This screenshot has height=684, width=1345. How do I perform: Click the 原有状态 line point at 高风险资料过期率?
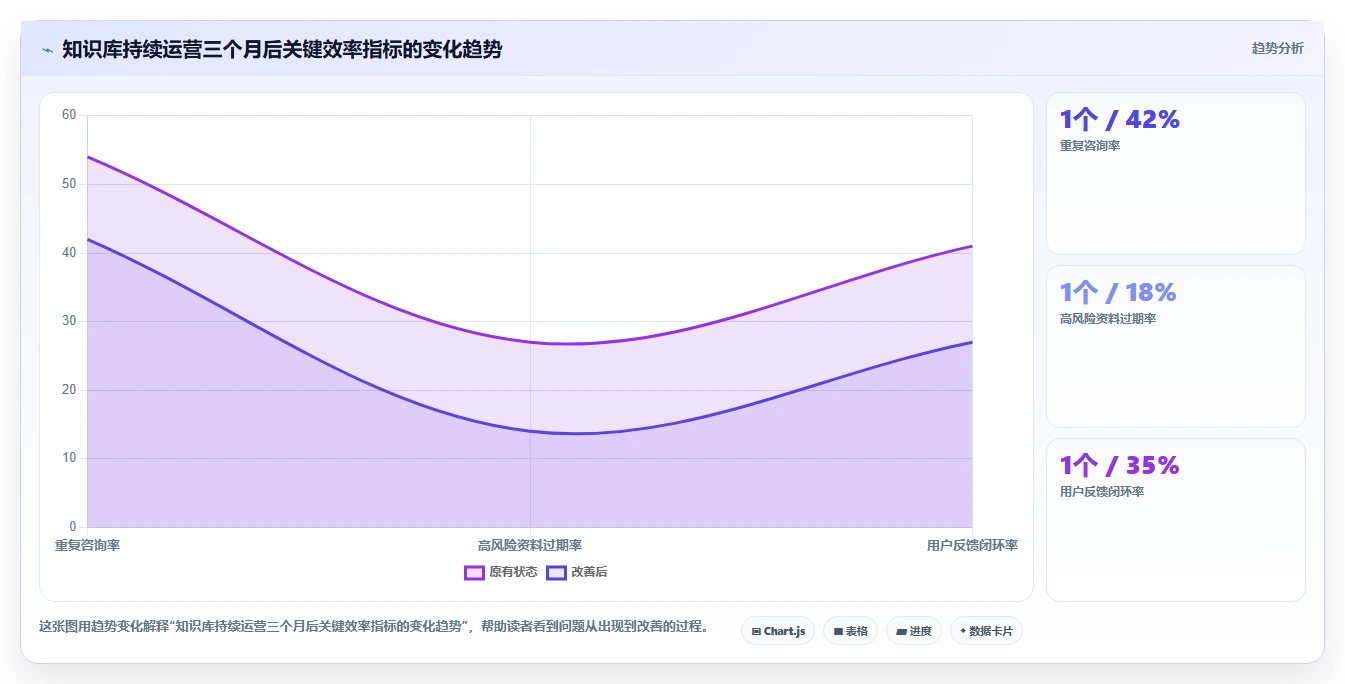coord(530,342)
